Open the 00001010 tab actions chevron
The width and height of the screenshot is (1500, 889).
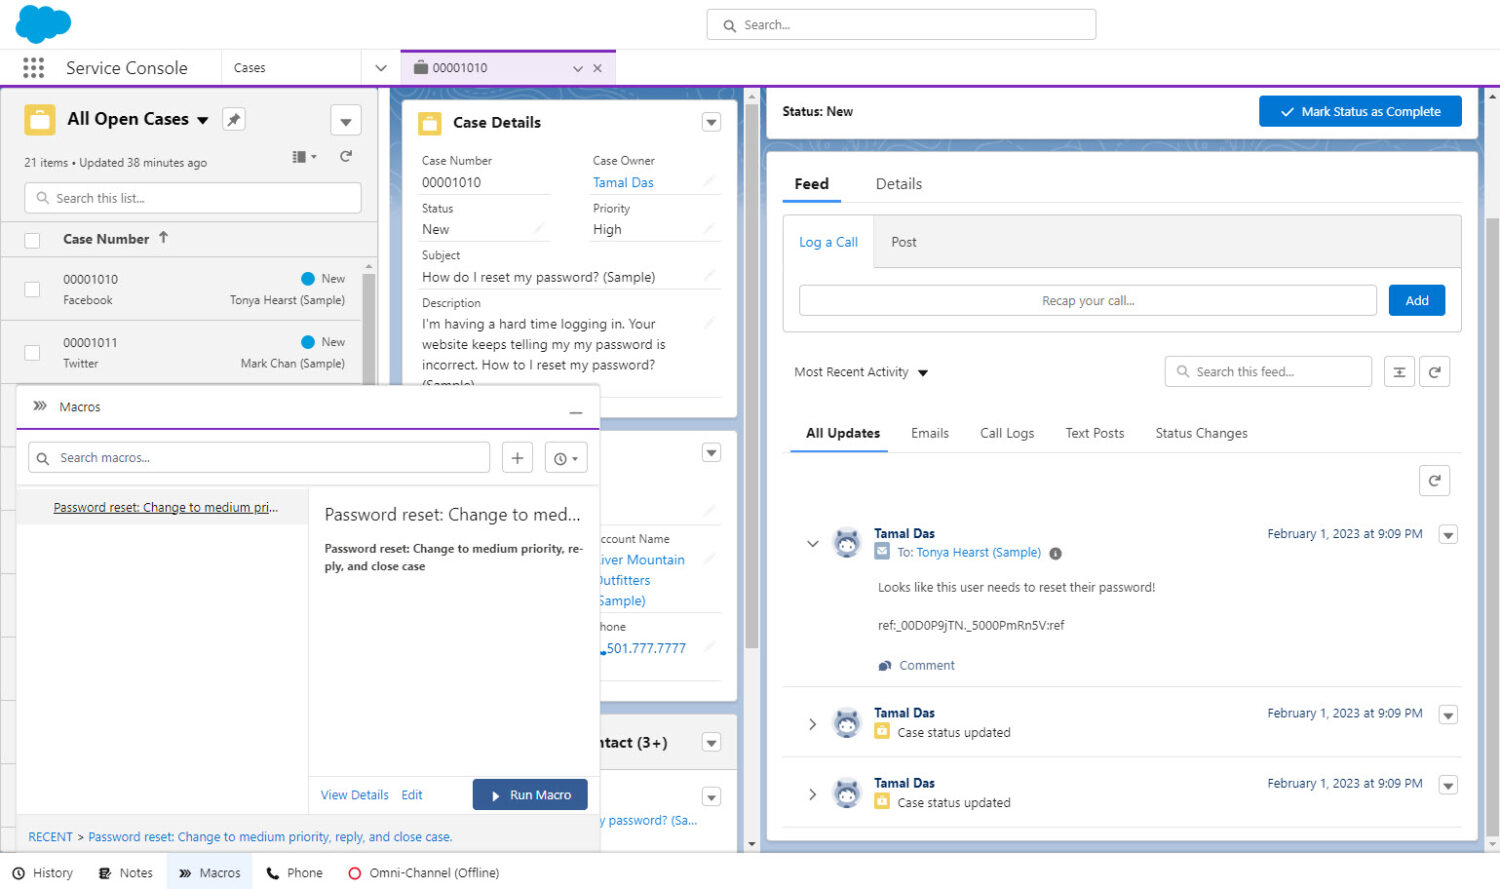577,68
